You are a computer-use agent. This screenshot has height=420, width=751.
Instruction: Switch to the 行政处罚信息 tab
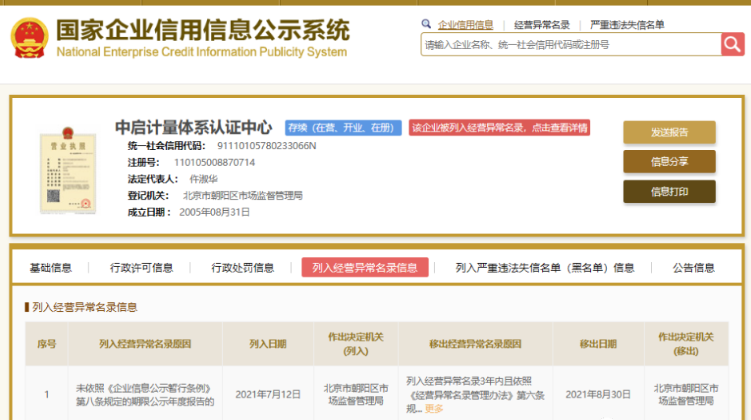click(242, 268)
